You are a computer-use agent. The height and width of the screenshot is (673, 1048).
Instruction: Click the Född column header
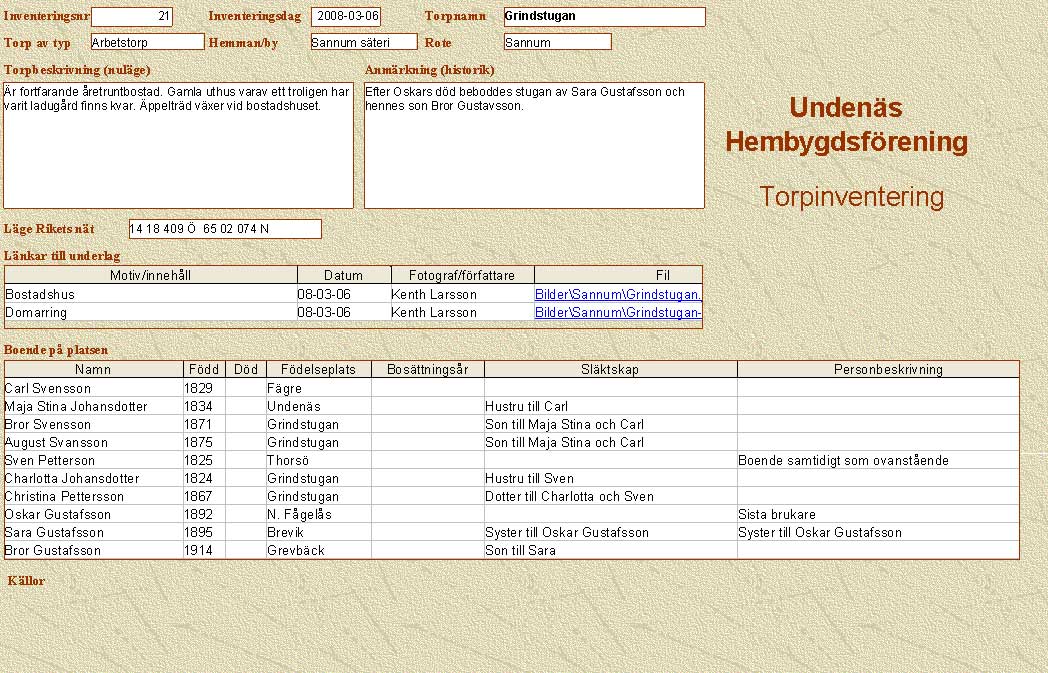pos(204,370)
